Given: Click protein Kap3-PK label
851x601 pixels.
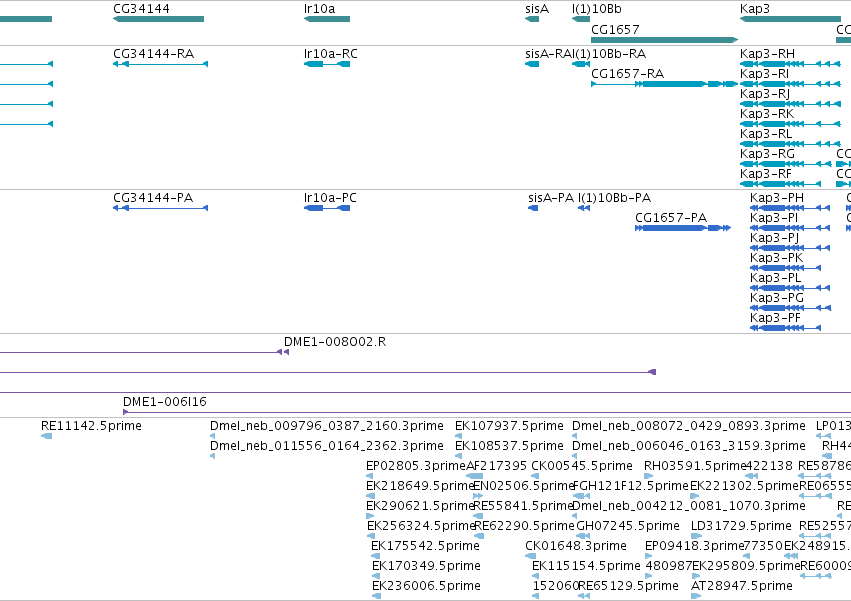Looking at the screenshot, I should click(x=776, y=258).
